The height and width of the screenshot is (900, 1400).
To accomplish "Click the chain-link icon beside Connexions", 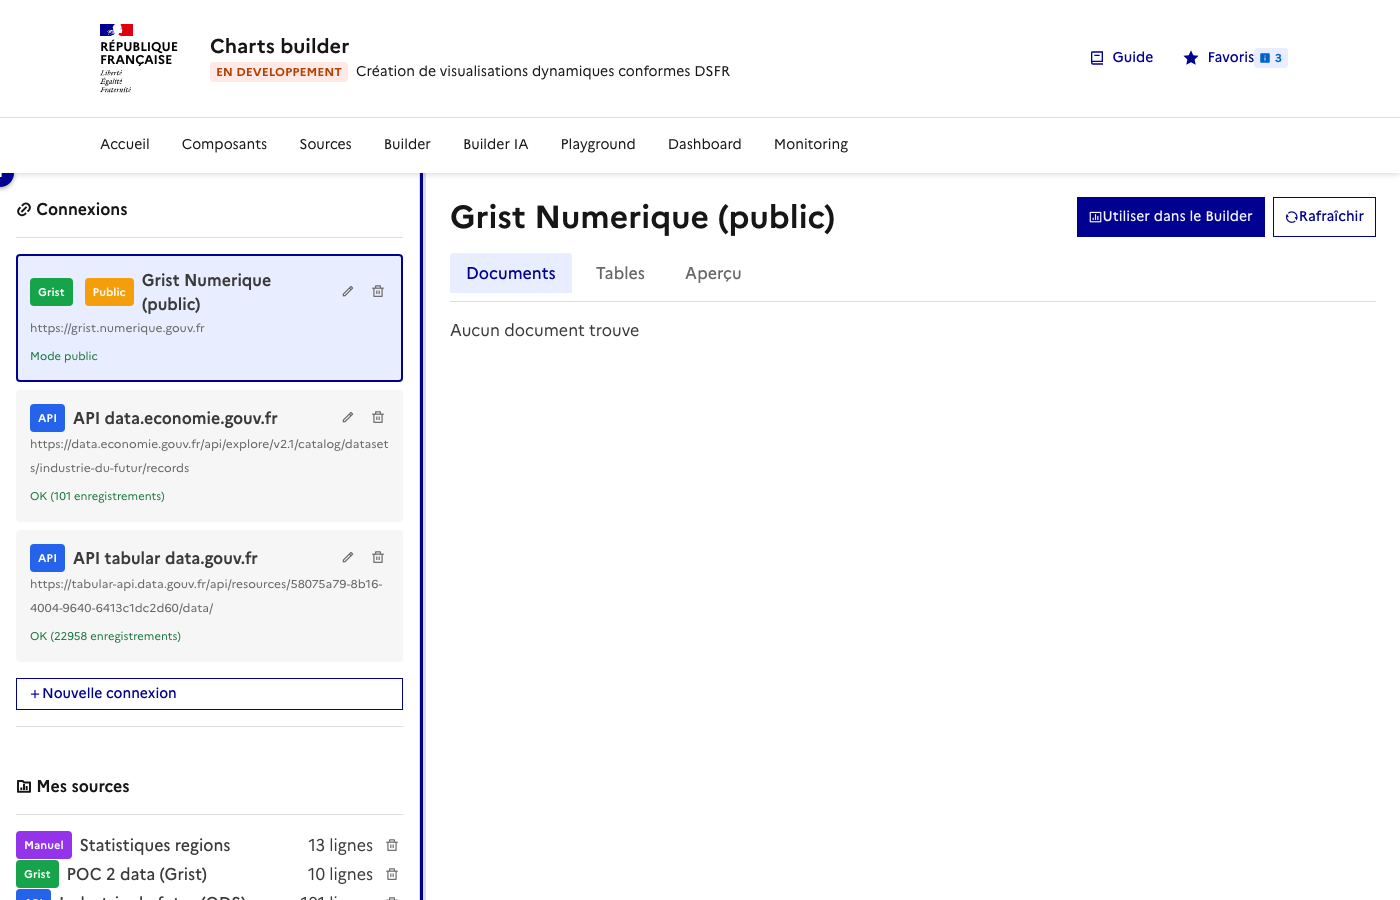I will [23, 209].
